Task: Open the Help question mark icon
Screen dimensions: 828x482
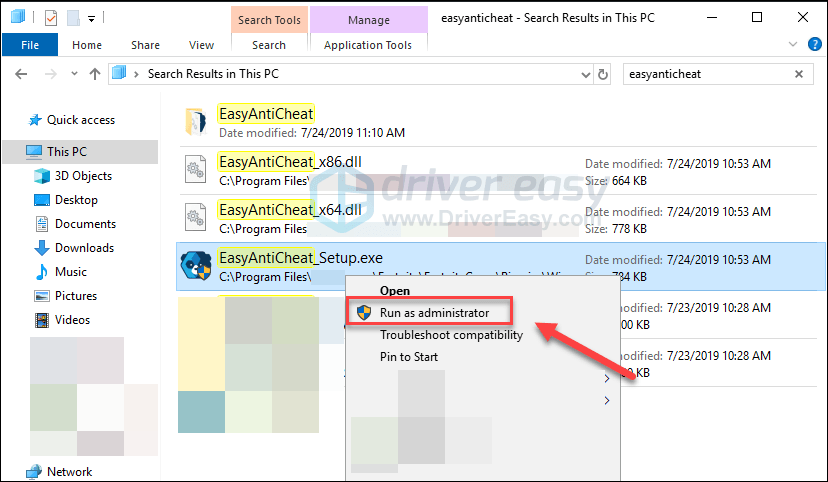Action: (x=813, y=45)
